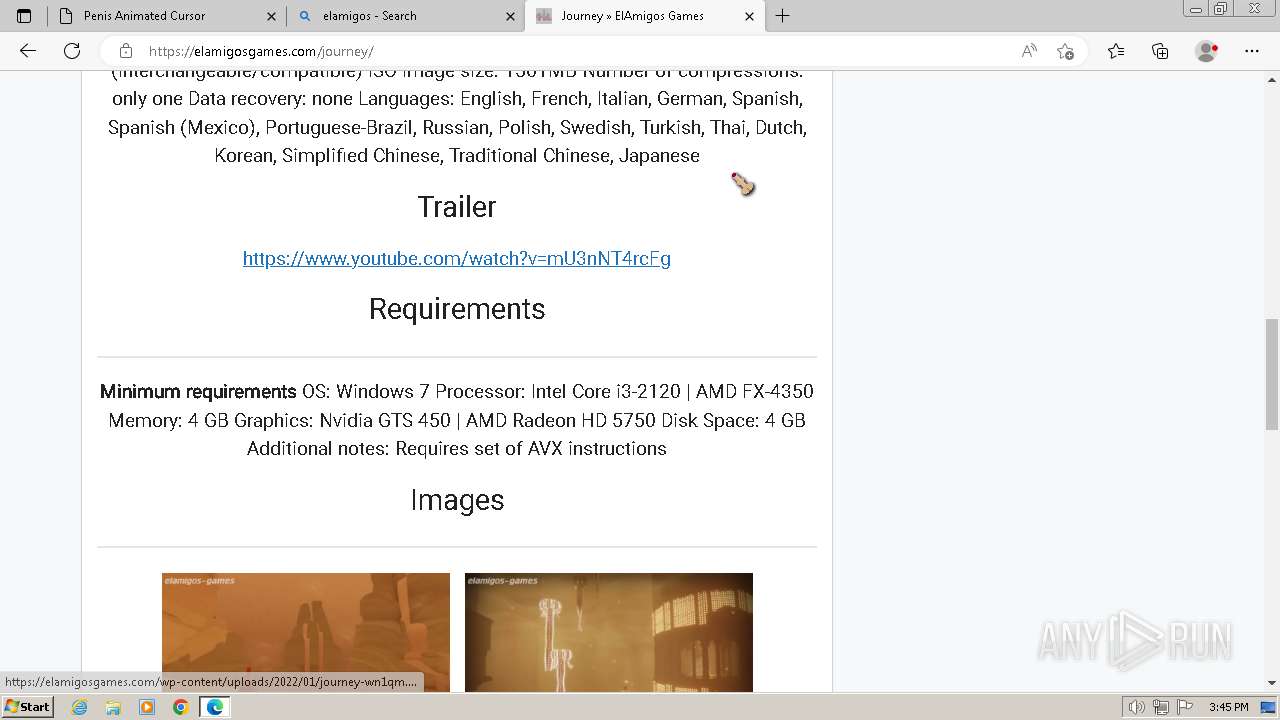View site information lock icon
The height and width of the screenshot is (720, 1280).
(x=125, y=51)
